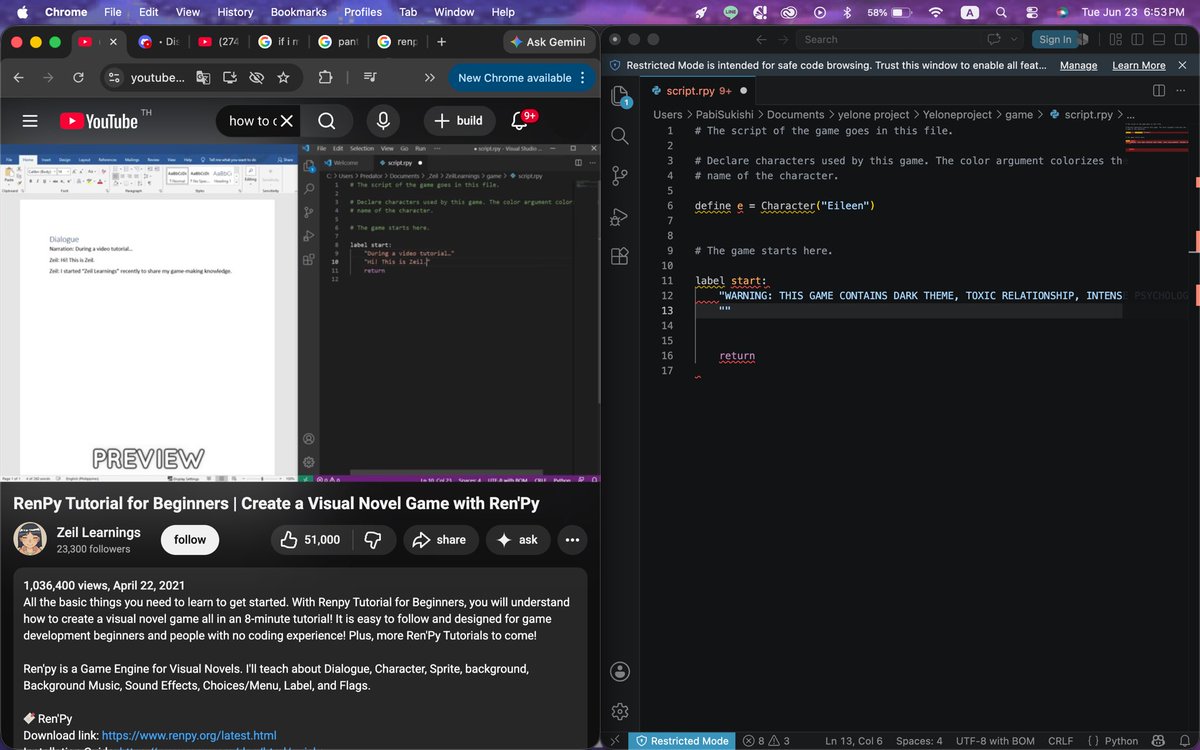Image resolution: width=1200 pixels, height=750 pixels.
Task: Open YouTube notifications bell
Action: (x=519, y=121)
